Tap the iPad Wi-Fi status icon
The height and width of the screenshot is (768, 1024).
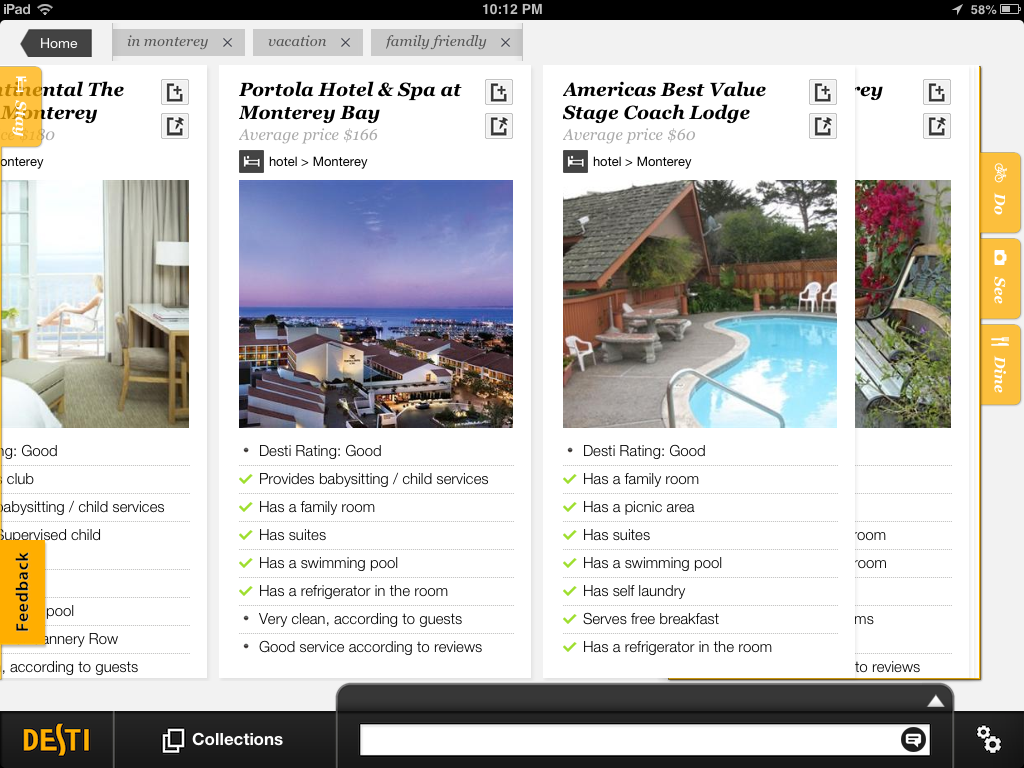(45, 9)
